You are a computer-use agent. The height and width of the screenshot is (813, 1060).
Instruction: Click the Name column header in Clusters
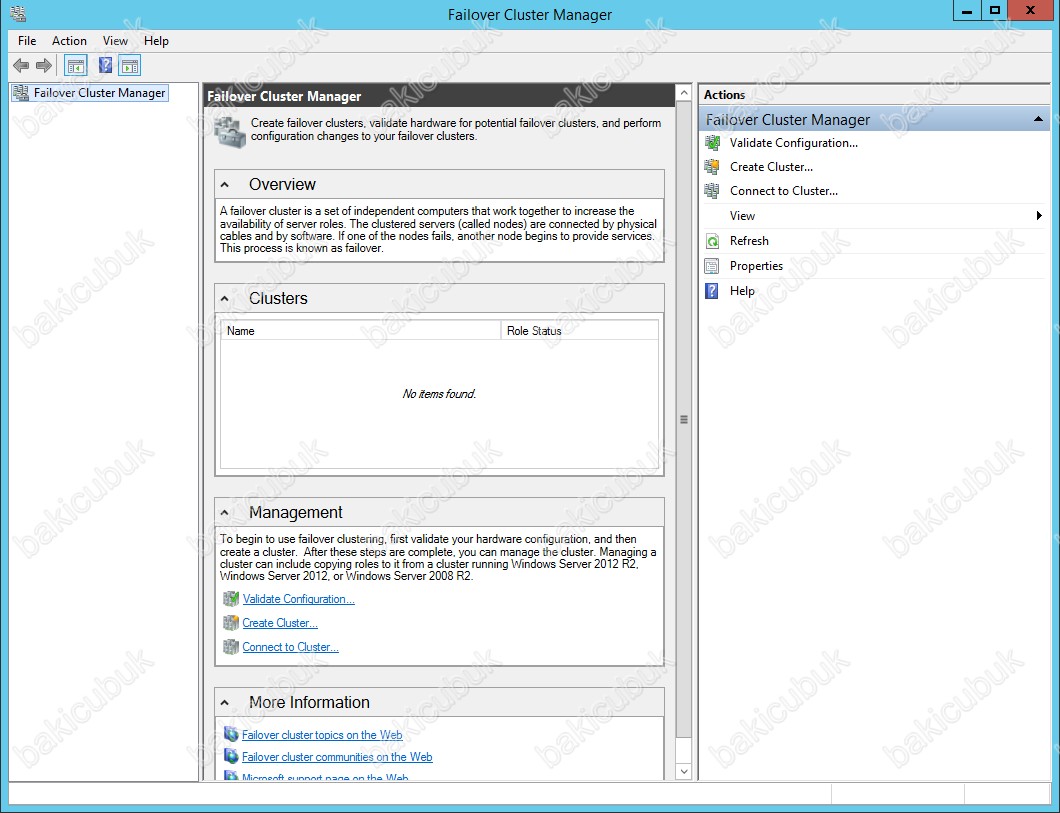[x=360, y=330]
